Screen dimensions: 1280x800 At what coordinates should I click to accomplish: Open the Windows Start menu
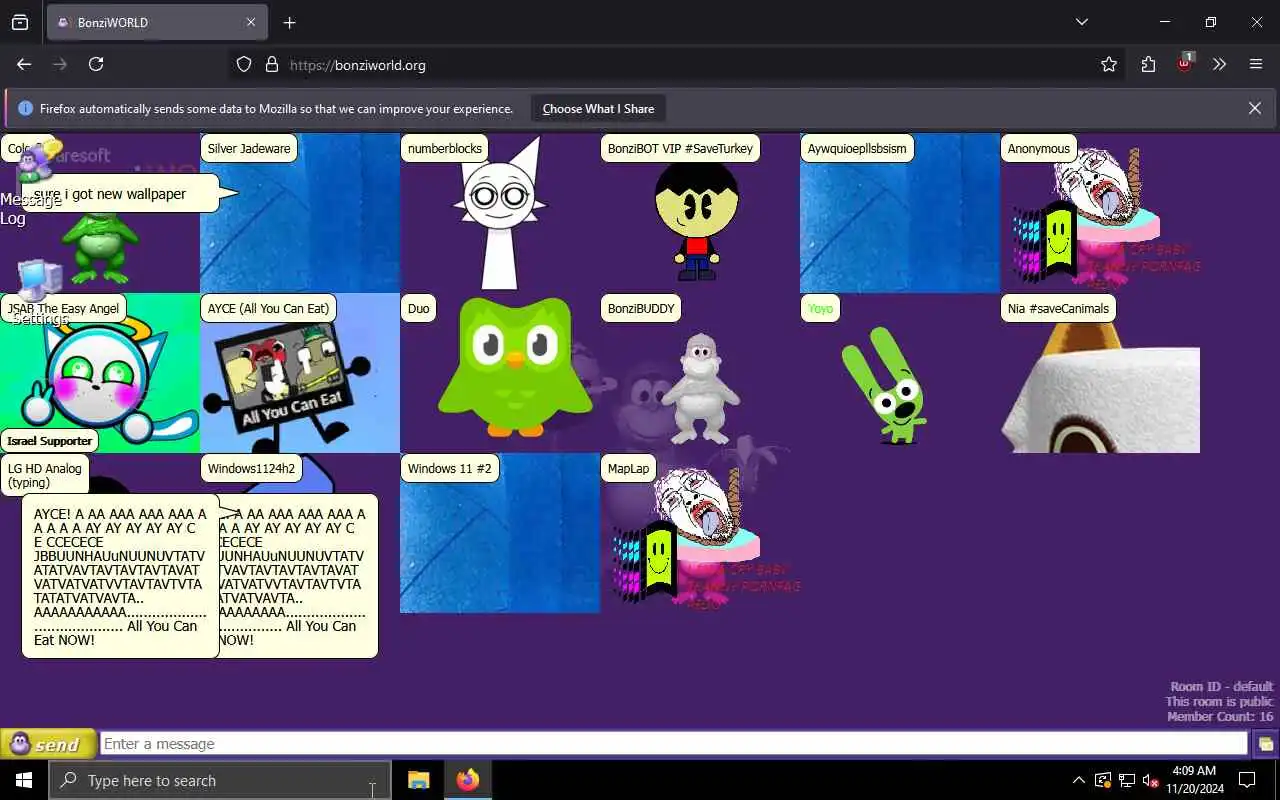point(24,780)
